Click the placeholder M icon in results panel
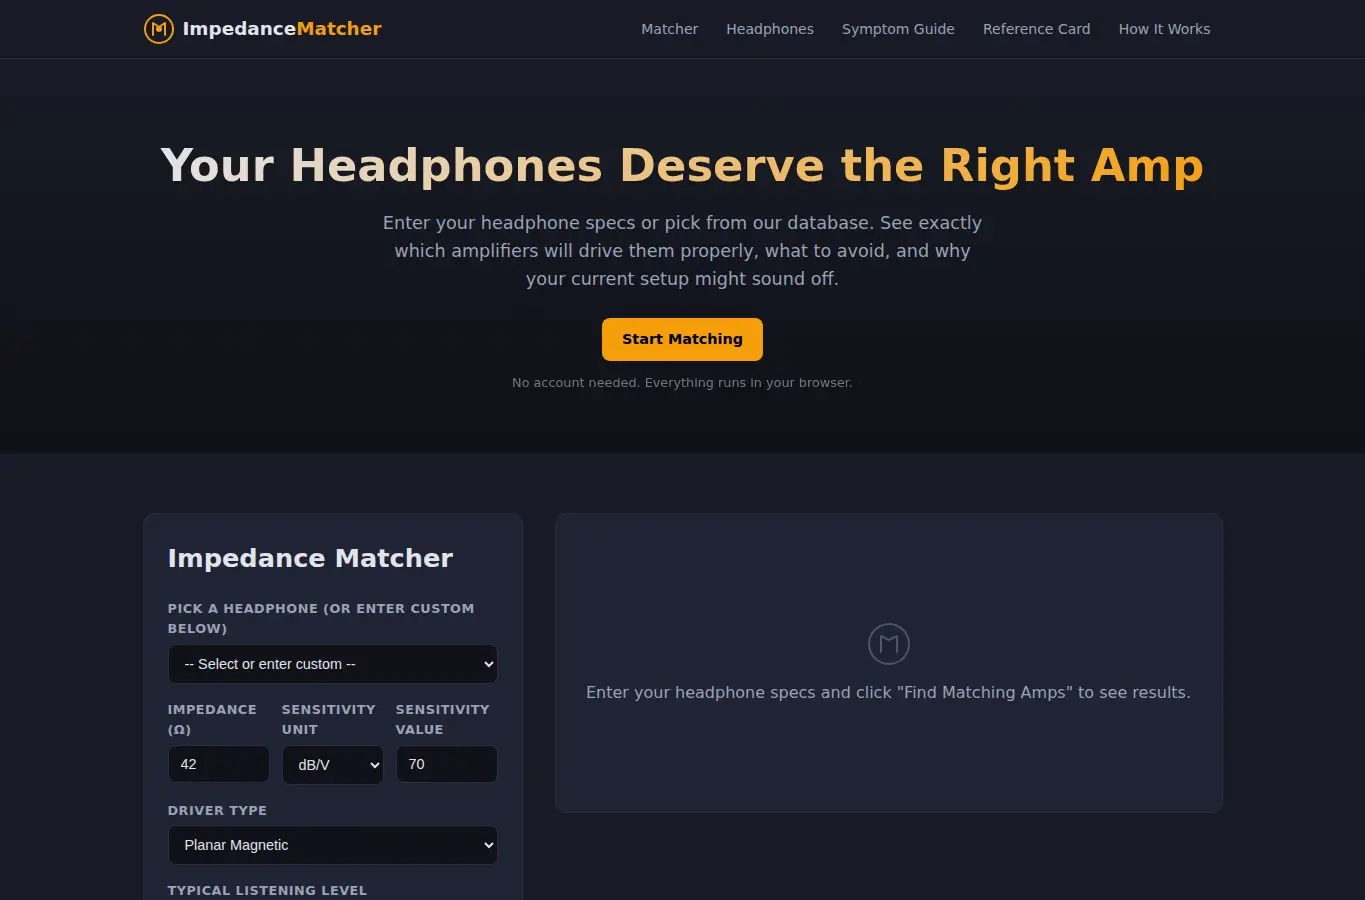The width and height of the screenshot is (1365, 900). coord(889,644)
